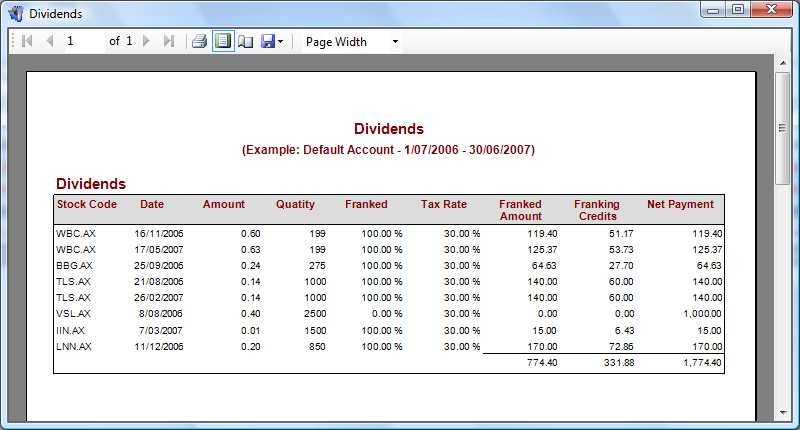This screenshot has height=430, width=800.
Task: Maximize the Dividends window
Action: point(738,10)
